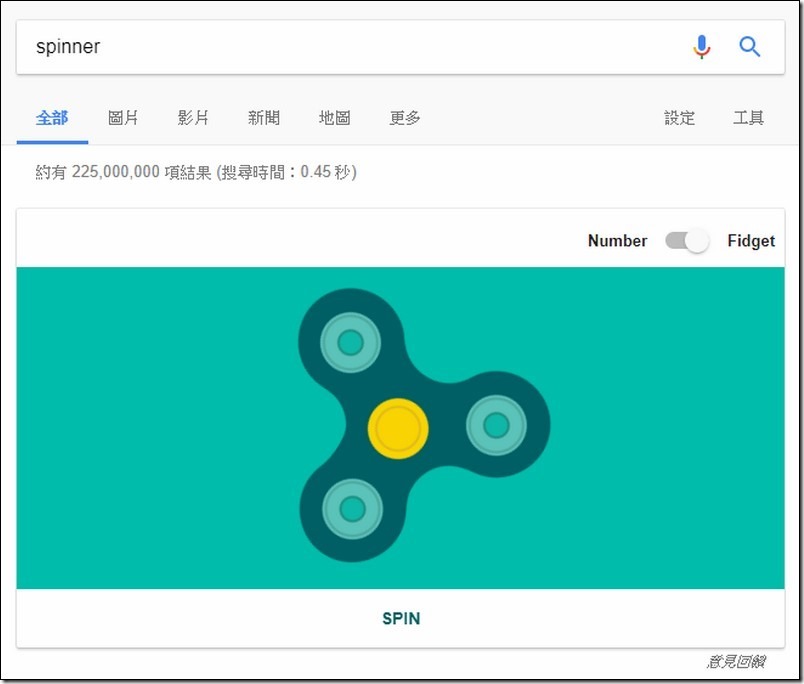This screenshot has width=804, height=684.
Task: Open the 更多 menu
Action: pyautogui.click(x=405, y=118)
